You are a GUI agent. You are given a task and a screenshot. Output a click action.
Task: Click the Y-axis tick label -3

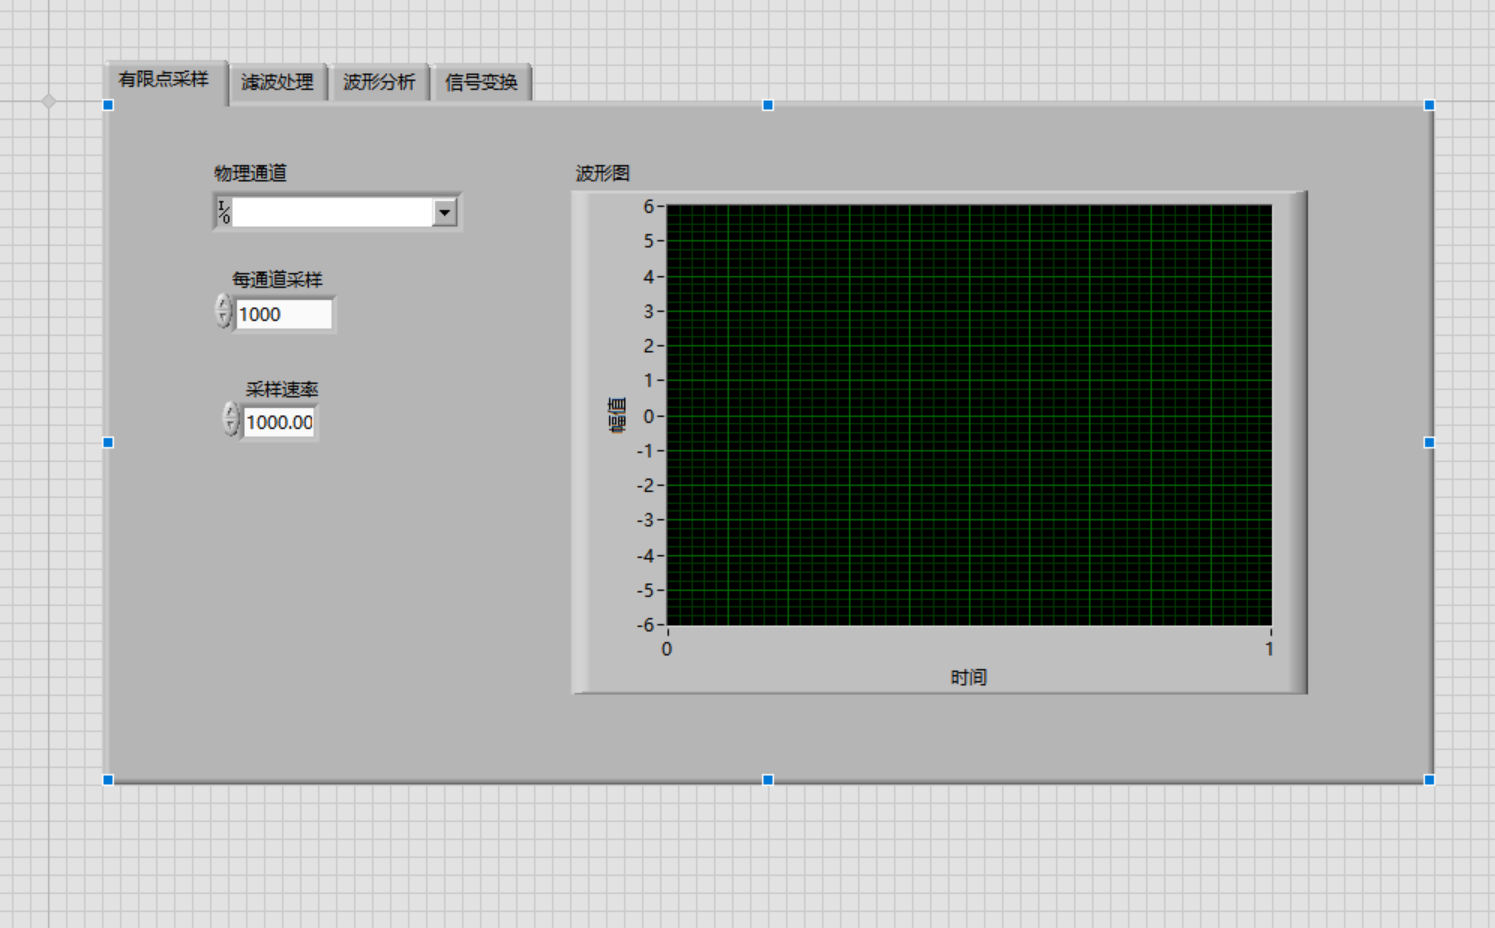coord(645,520)
